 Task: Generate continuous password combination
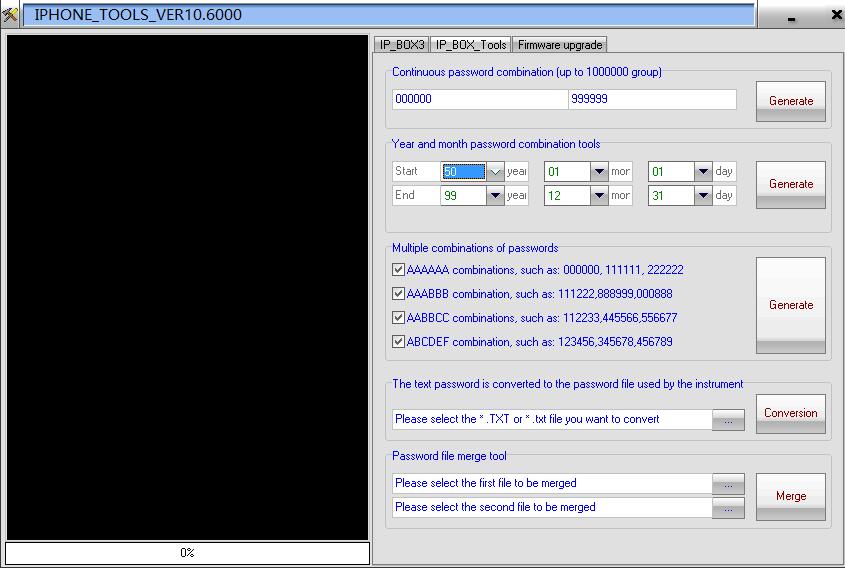coord(791,101)
